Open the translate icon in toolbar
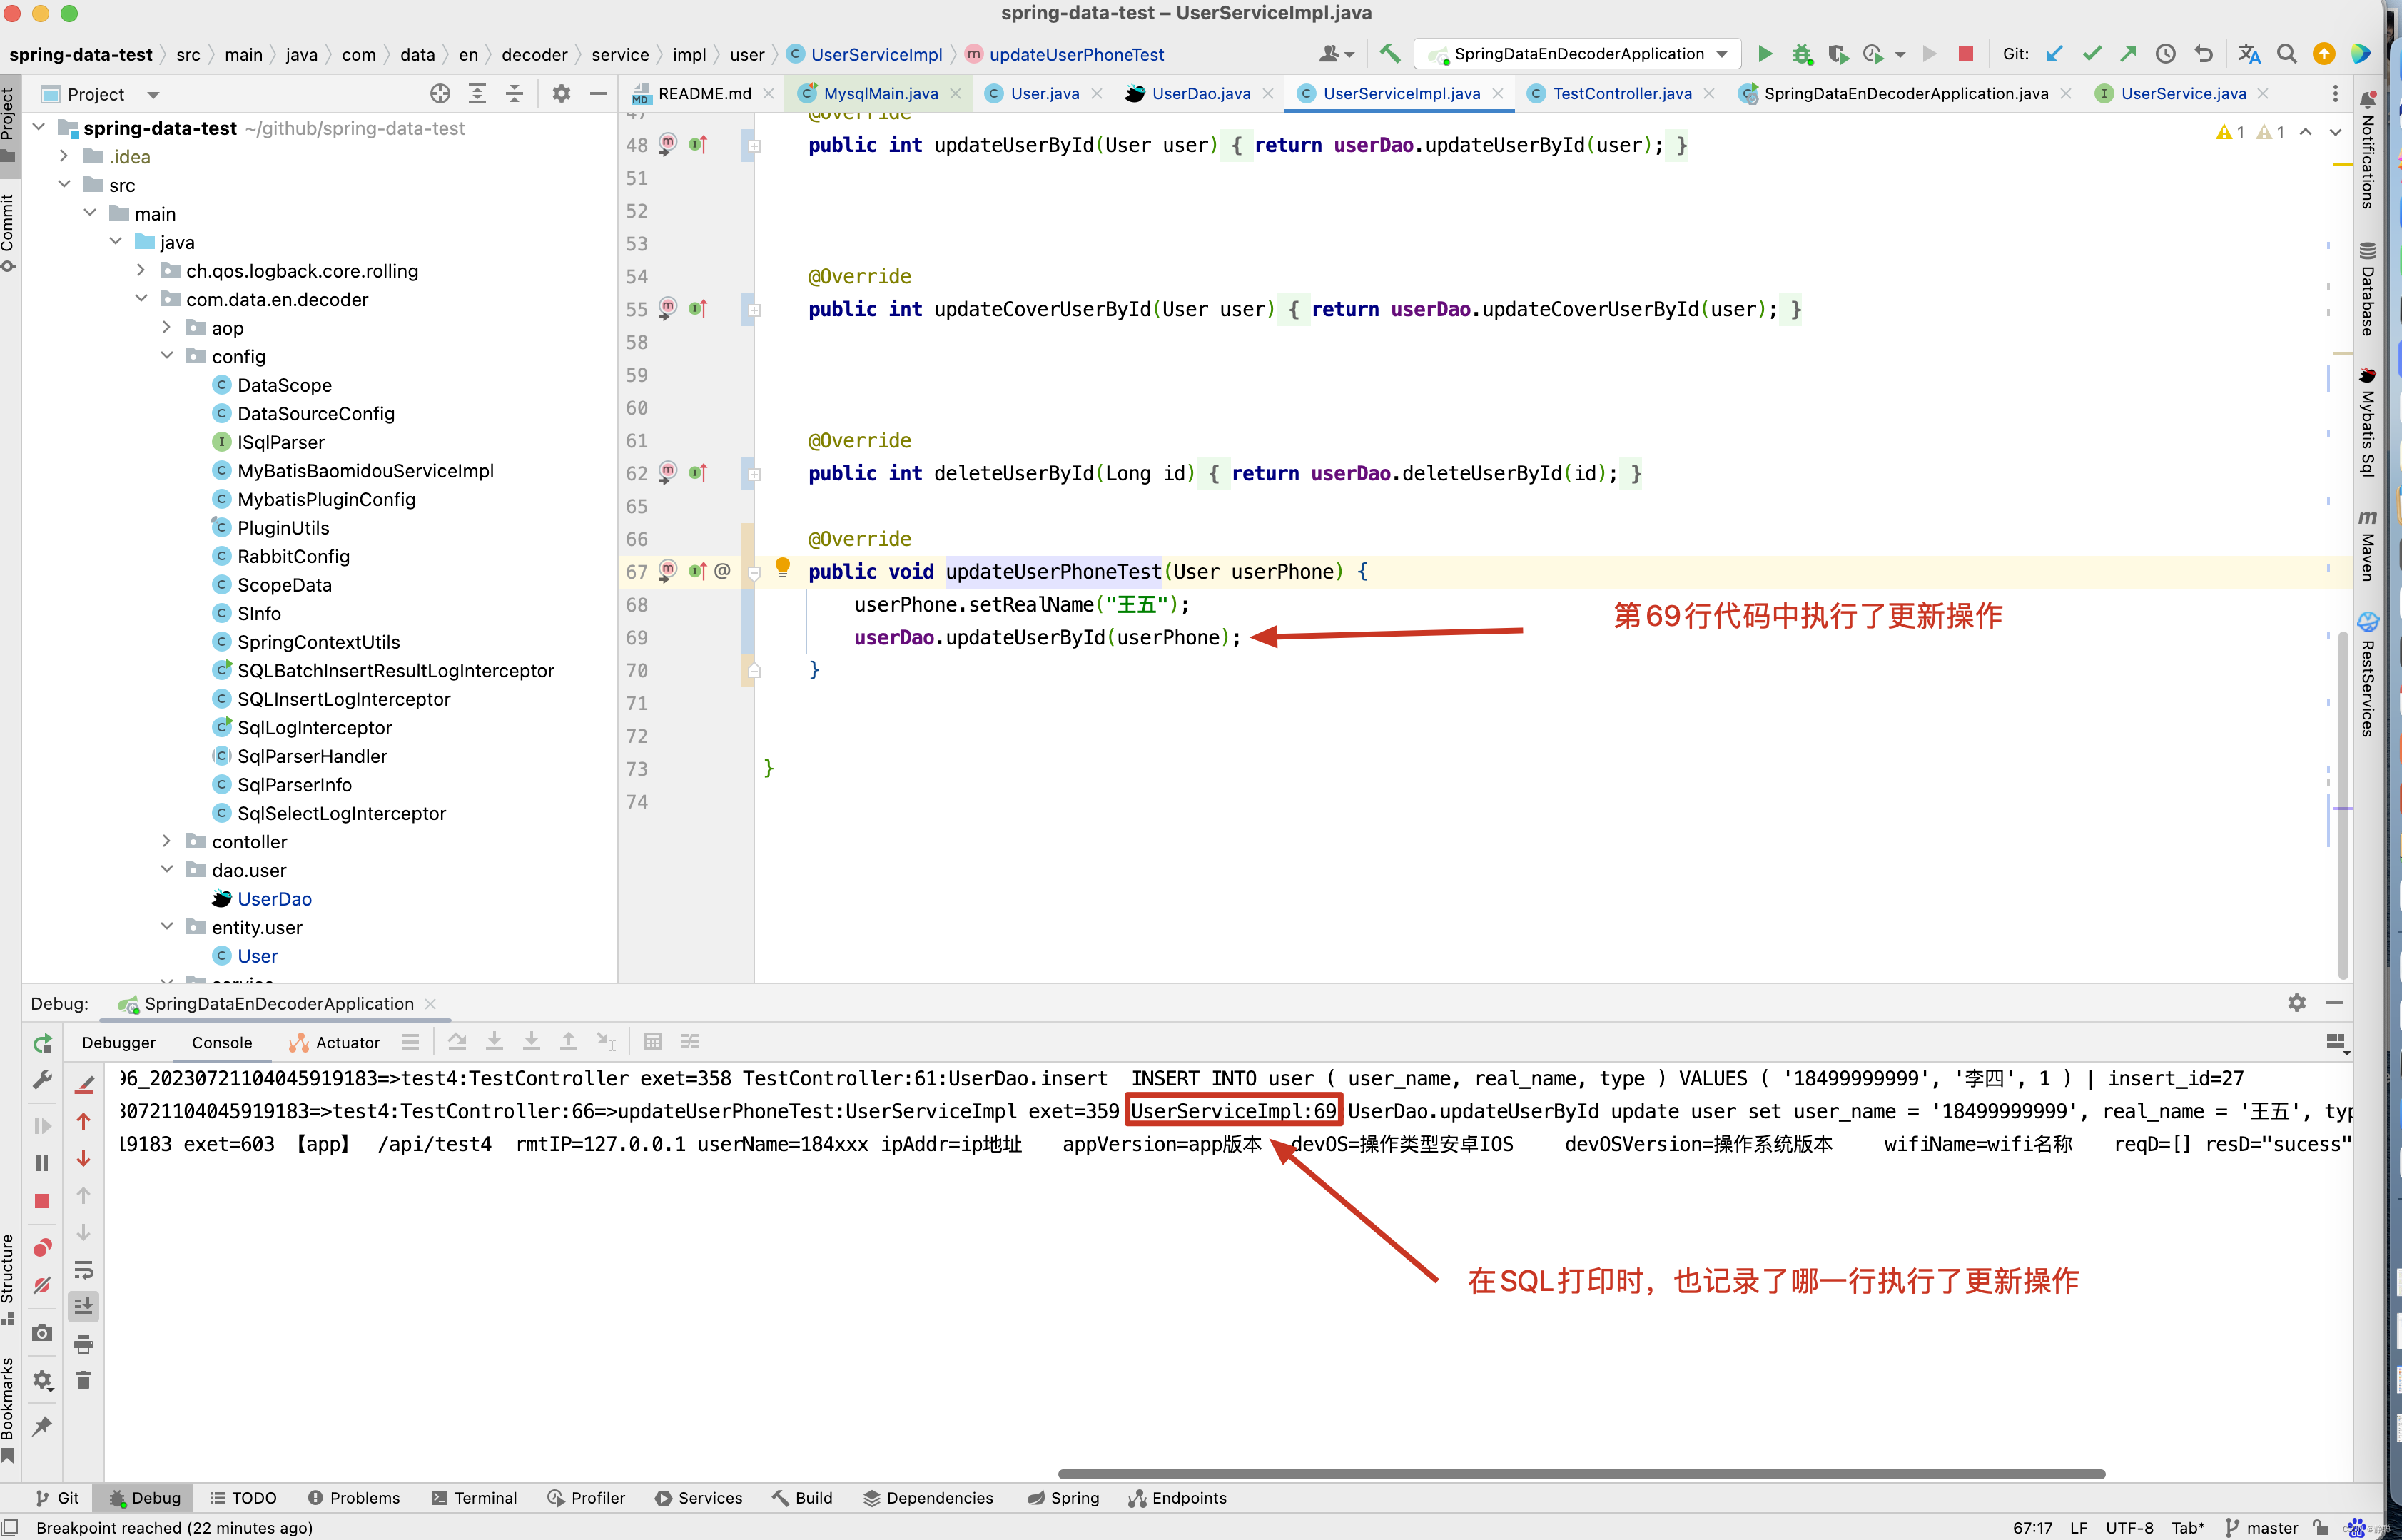Screen dimensions: 2402x1540 pos(2249,54)
